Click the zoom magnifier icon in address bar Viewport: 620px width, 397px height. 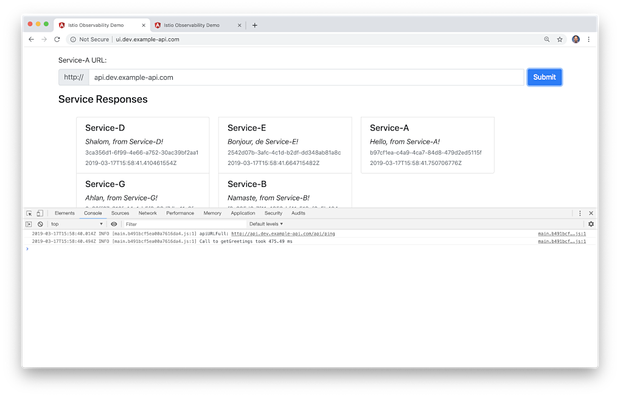coord(546,39)
